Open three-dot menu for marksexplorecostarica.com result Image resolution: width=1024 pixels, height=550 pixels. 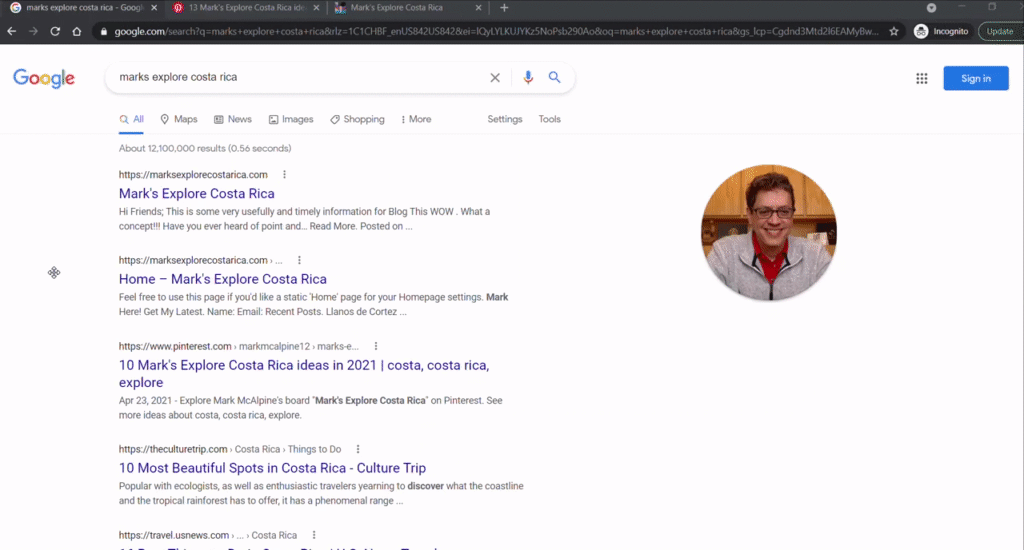coord(284,174)
